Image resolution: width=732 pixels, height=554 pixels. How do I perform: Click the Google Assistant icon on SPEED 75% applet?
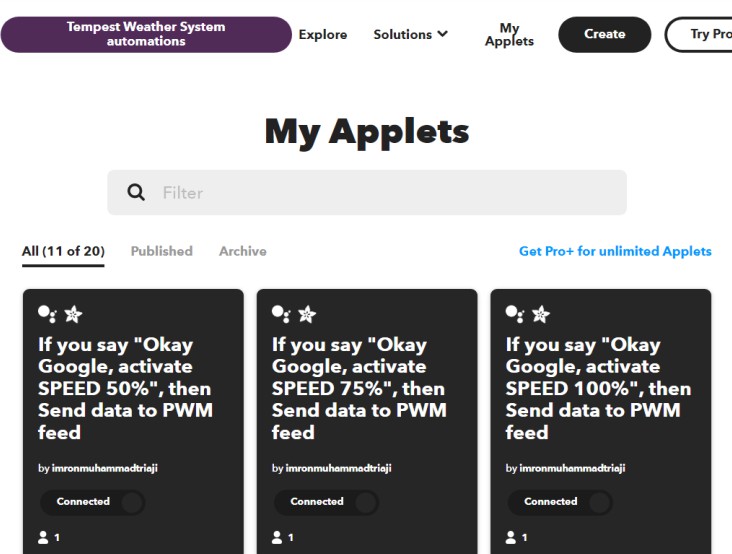(281, 313)
